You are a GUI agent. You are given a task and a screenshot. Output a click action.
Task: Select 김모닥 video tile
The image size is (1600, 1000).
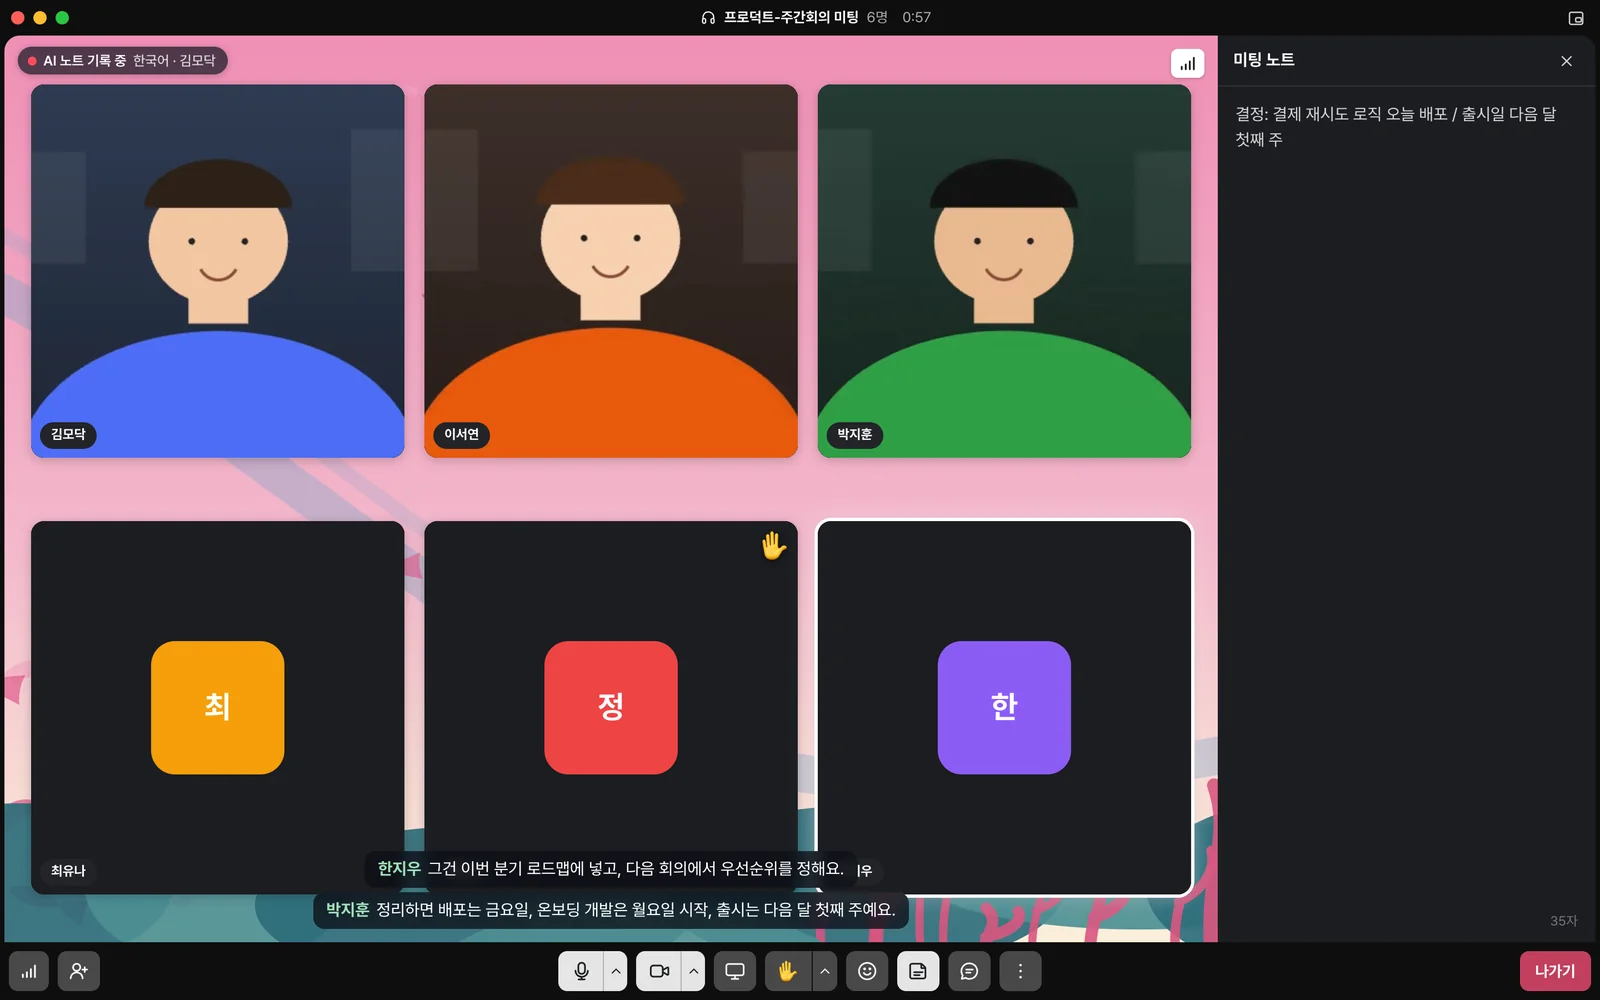click(218, 271)
